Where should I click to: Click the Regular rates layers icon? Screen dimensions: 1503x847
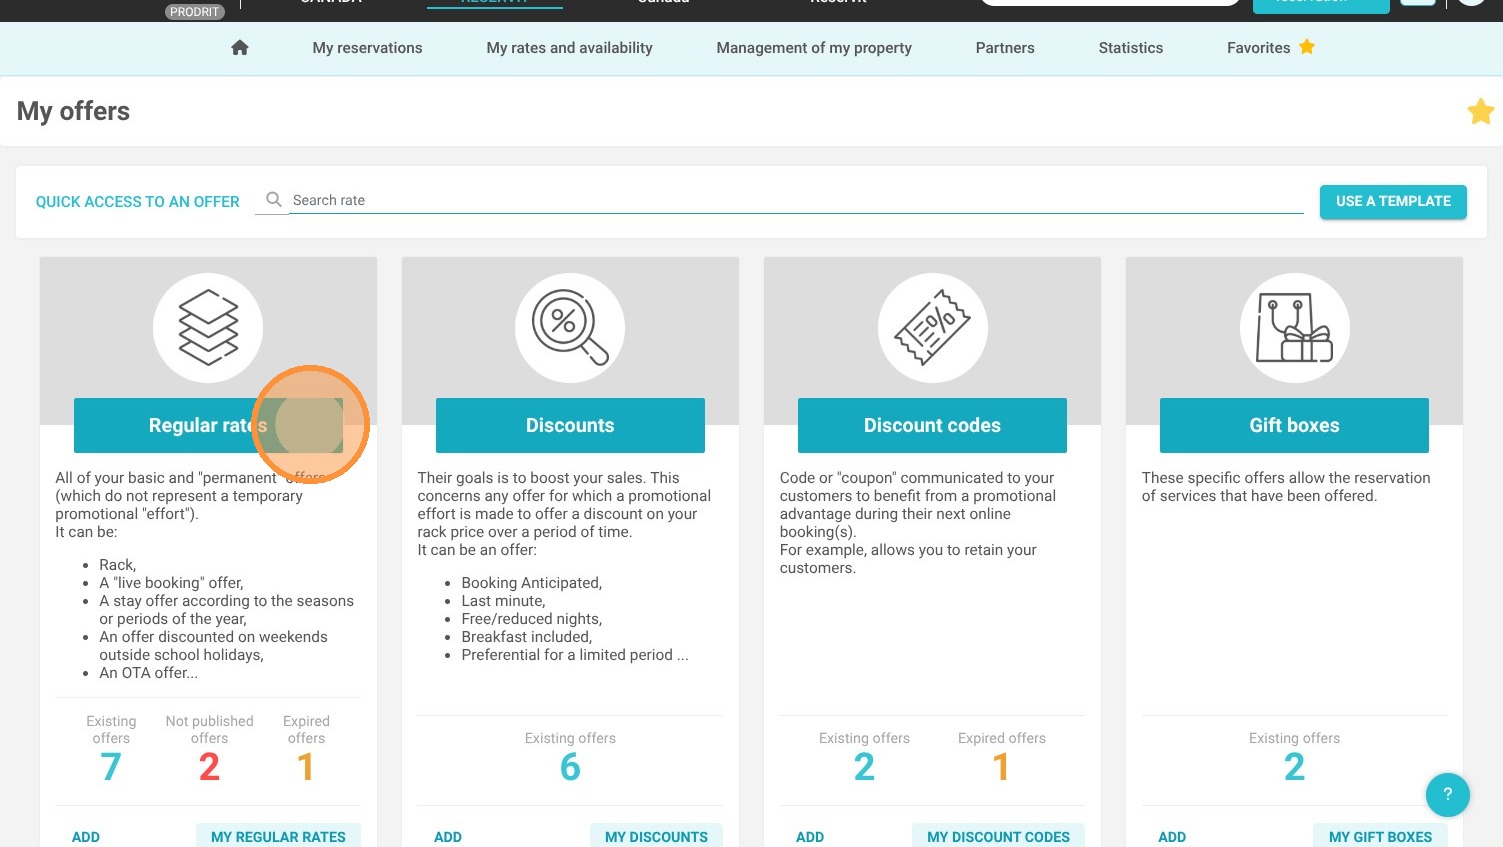pyautogui.click(x=208, y=328)
